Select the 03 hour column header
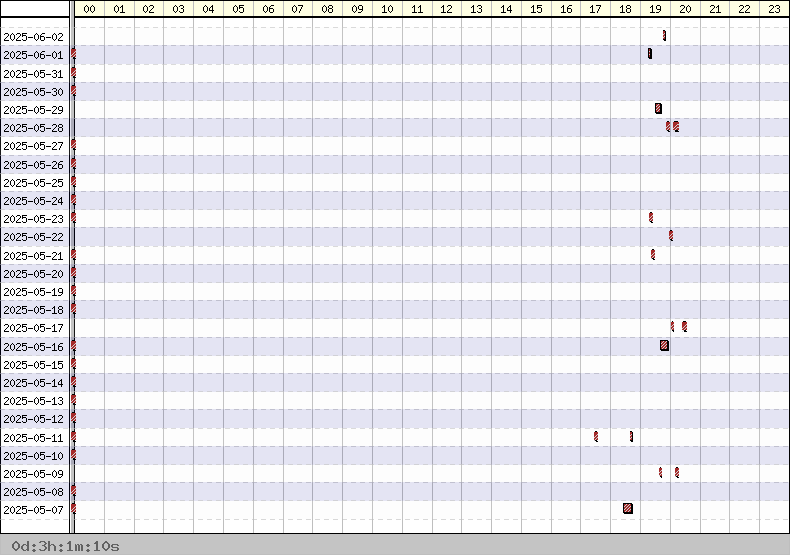Screen dimensions: 790x555 tap(179, 9)
